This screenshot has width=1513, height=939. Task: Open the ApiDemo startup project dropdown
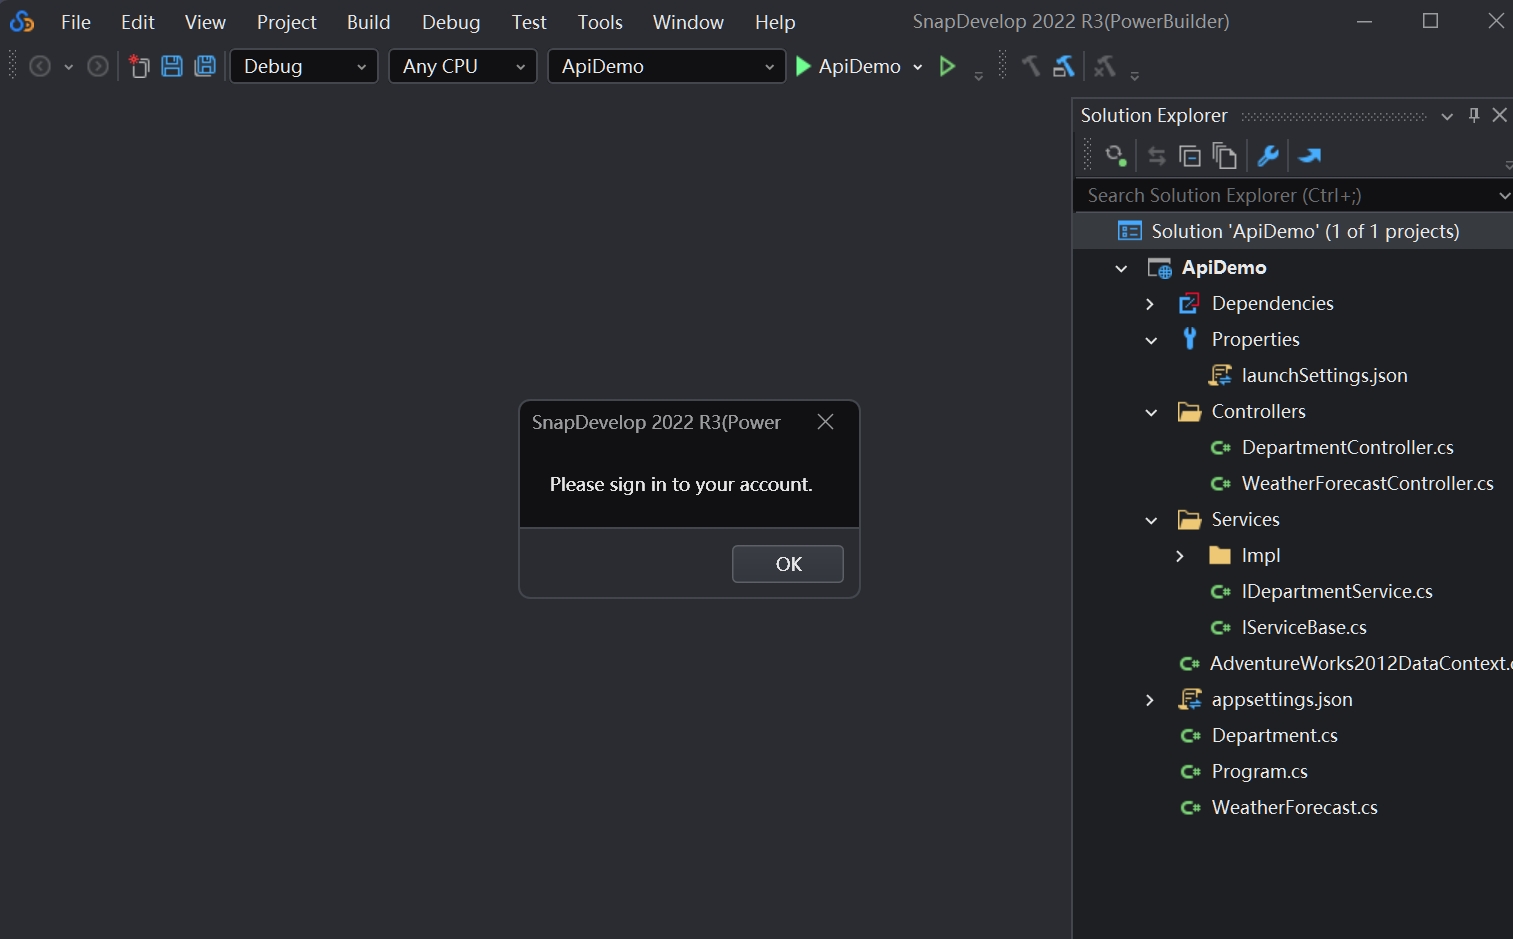[x=667, y=66]
